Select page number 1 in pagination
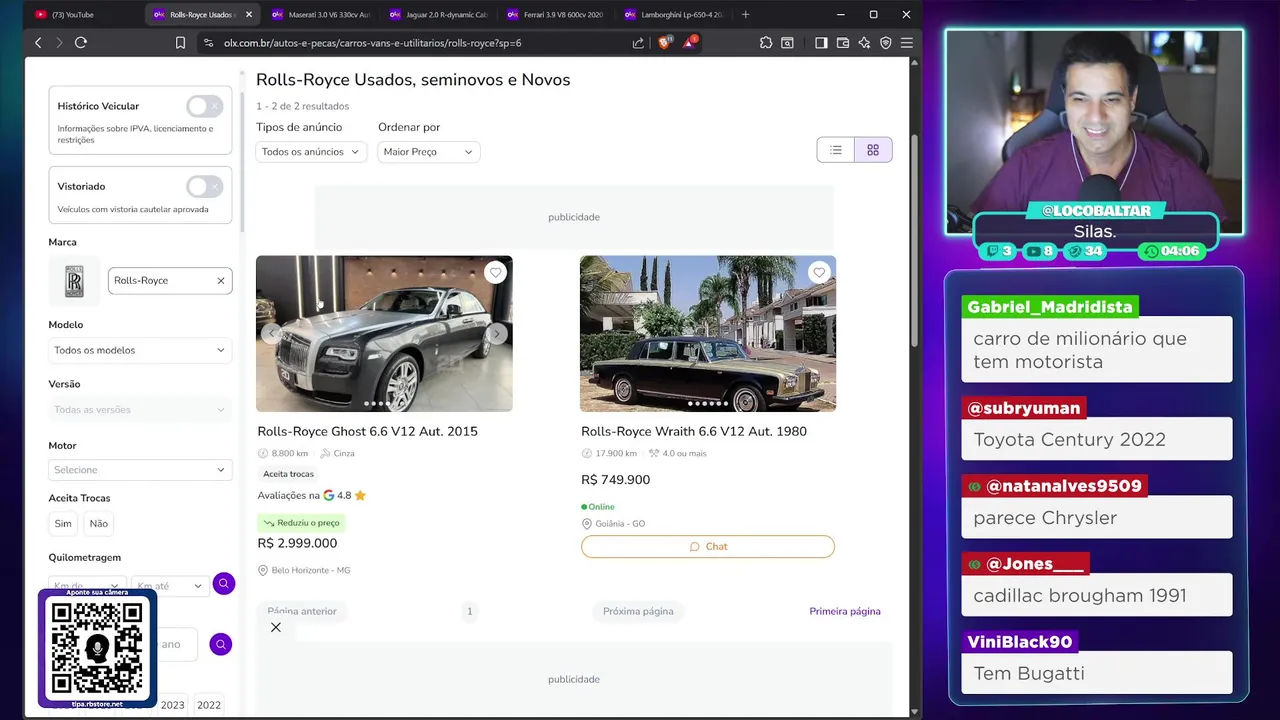The image size is (1280, 720). click(470, 611)
